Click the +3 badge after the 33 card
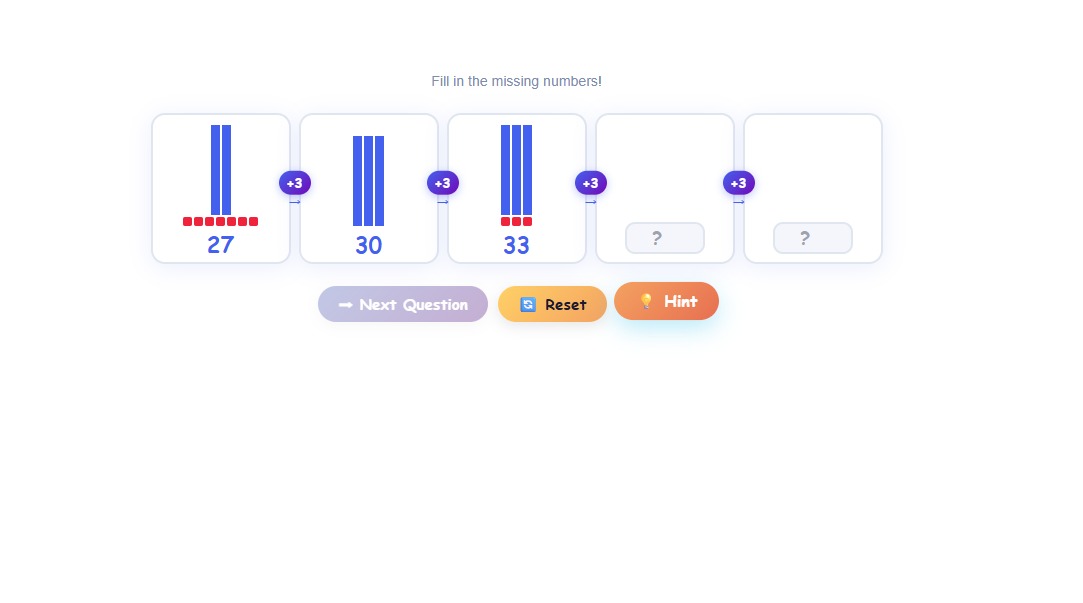Viewport: 1083px width, 603px height. (x=590, y=183)
